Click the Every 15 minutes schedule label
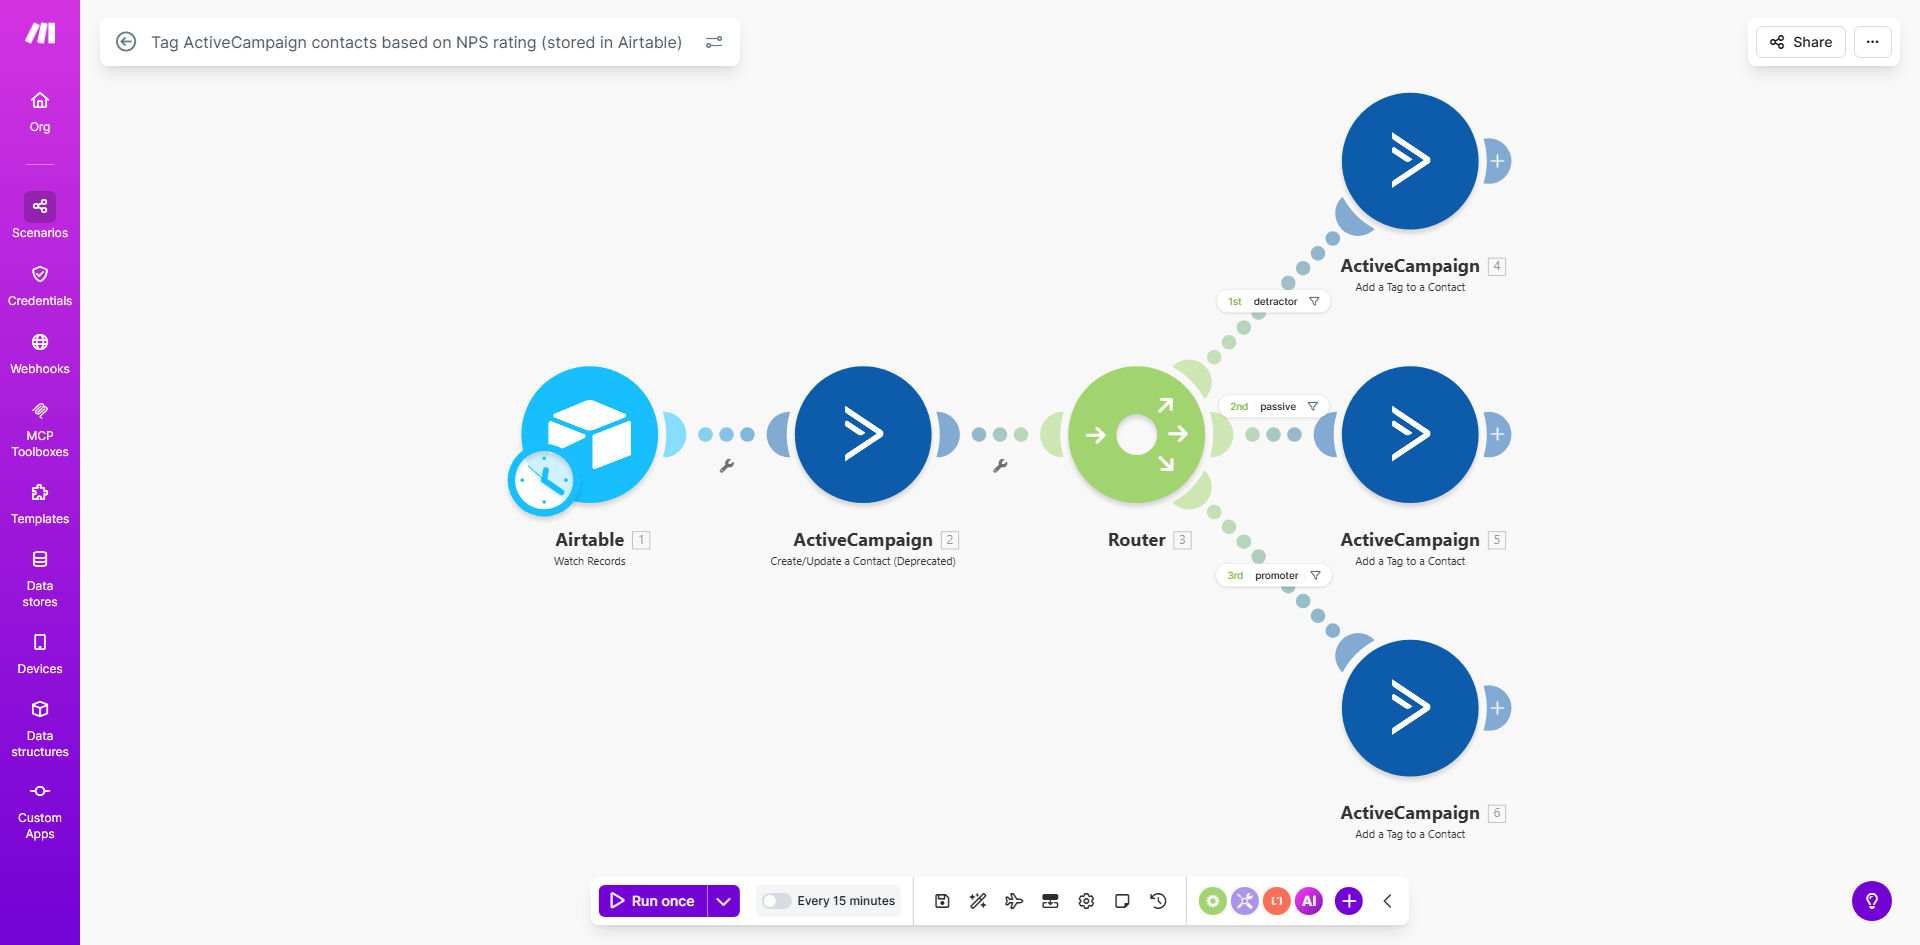This screenshot has width=1920, height=945. 846,901
